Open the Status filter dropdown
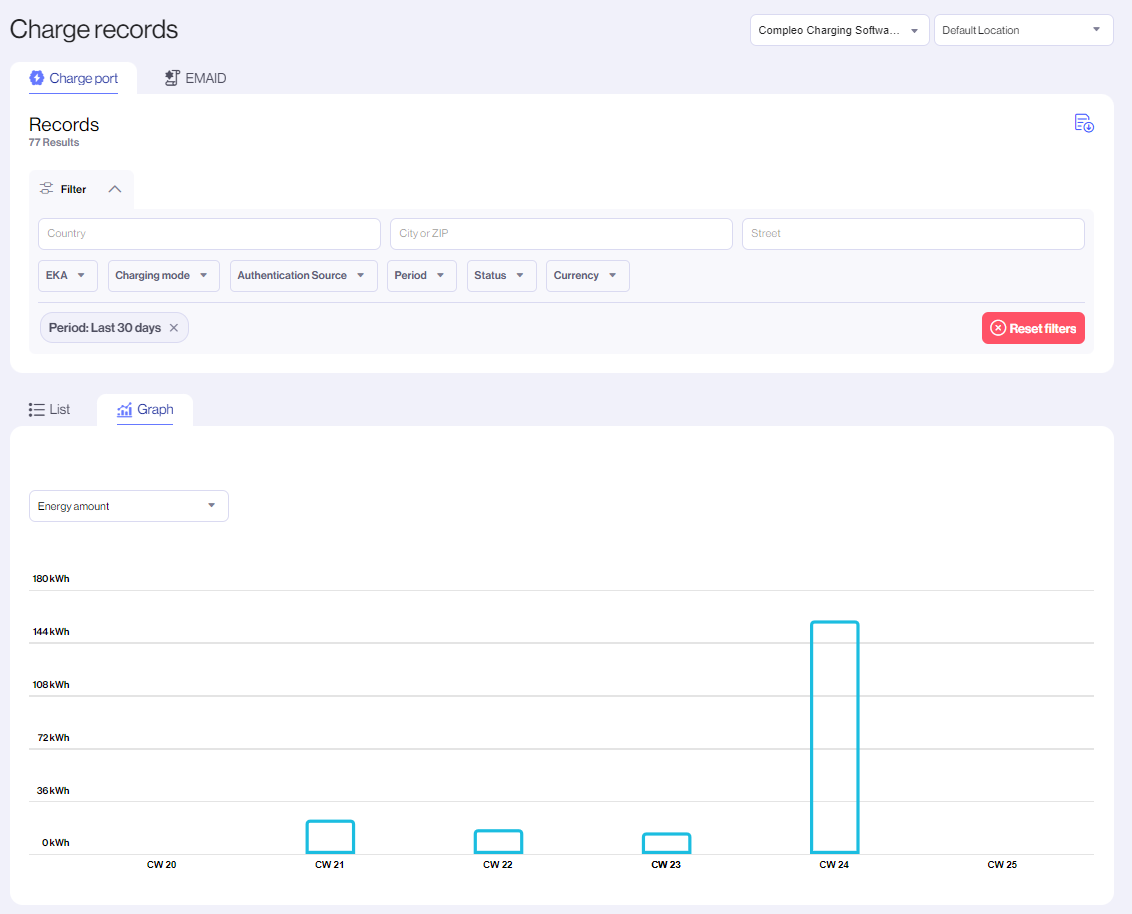The height and width of the screenshot is (914, 1132). click(x=501, y=276)
